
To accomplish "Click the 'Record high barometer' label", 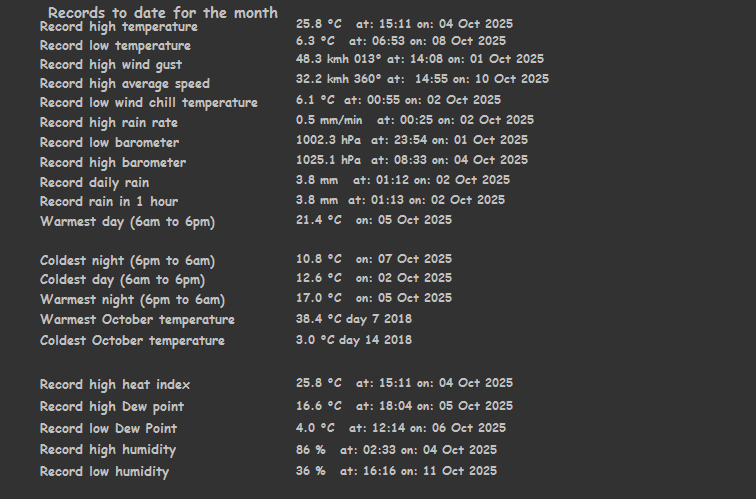I will coord(113,163).
